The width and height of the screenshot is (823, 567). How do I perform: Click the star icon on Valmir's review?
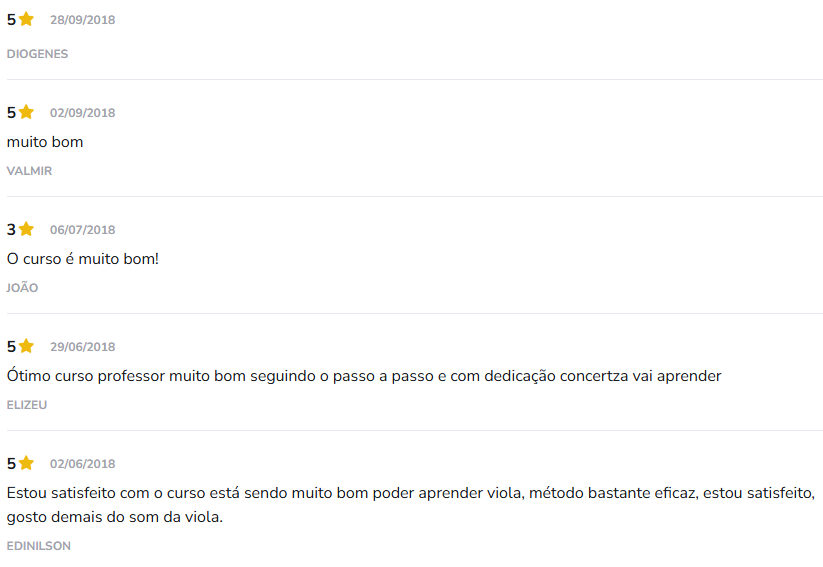26,112
